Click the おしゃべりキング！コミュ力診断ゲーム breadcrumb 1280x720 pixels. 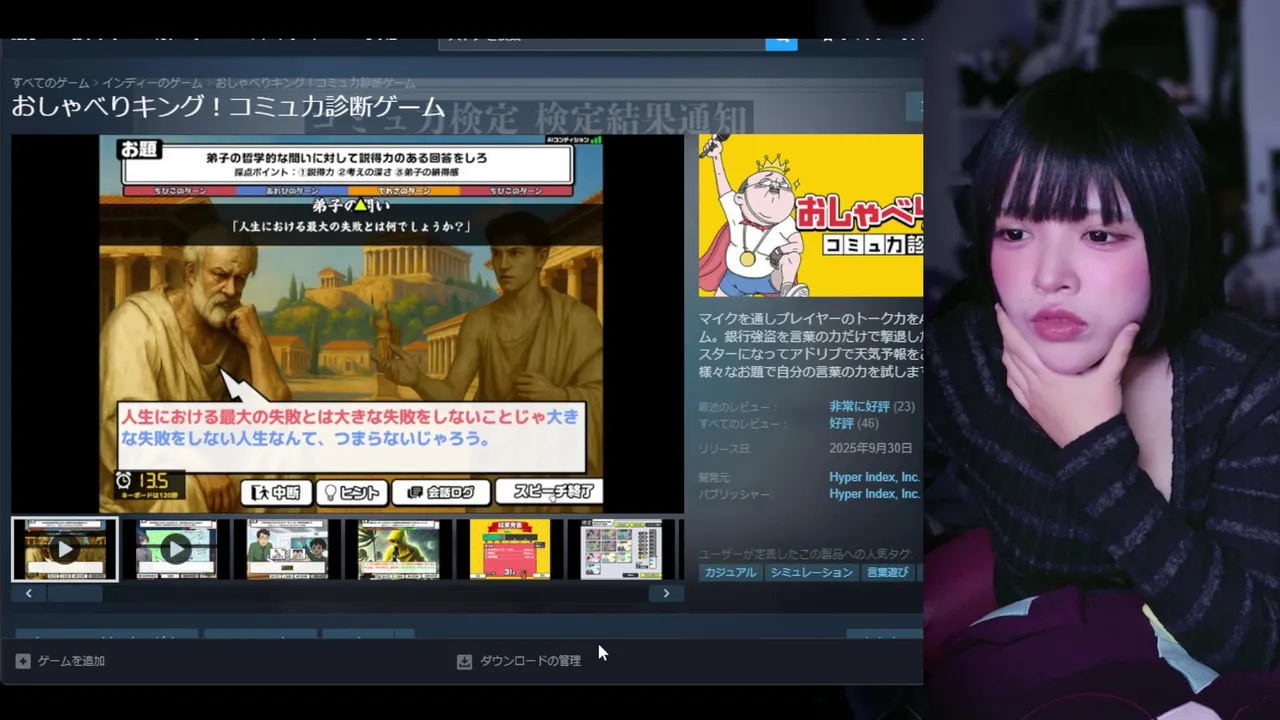(x=315, y=83)
